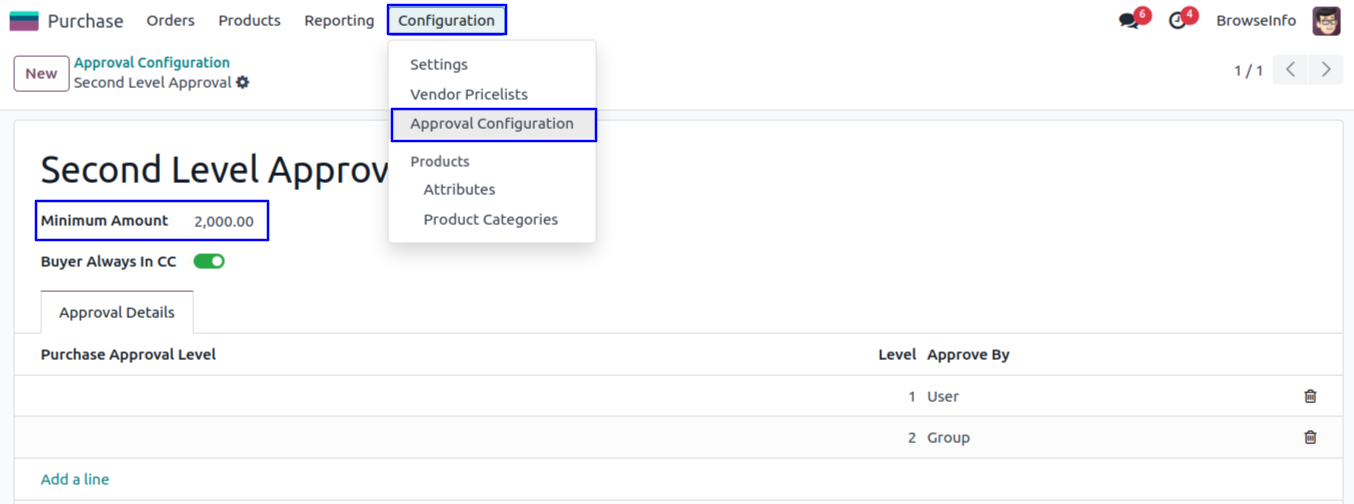Choose Vendor Pricelists from the menu

[469, 94]
